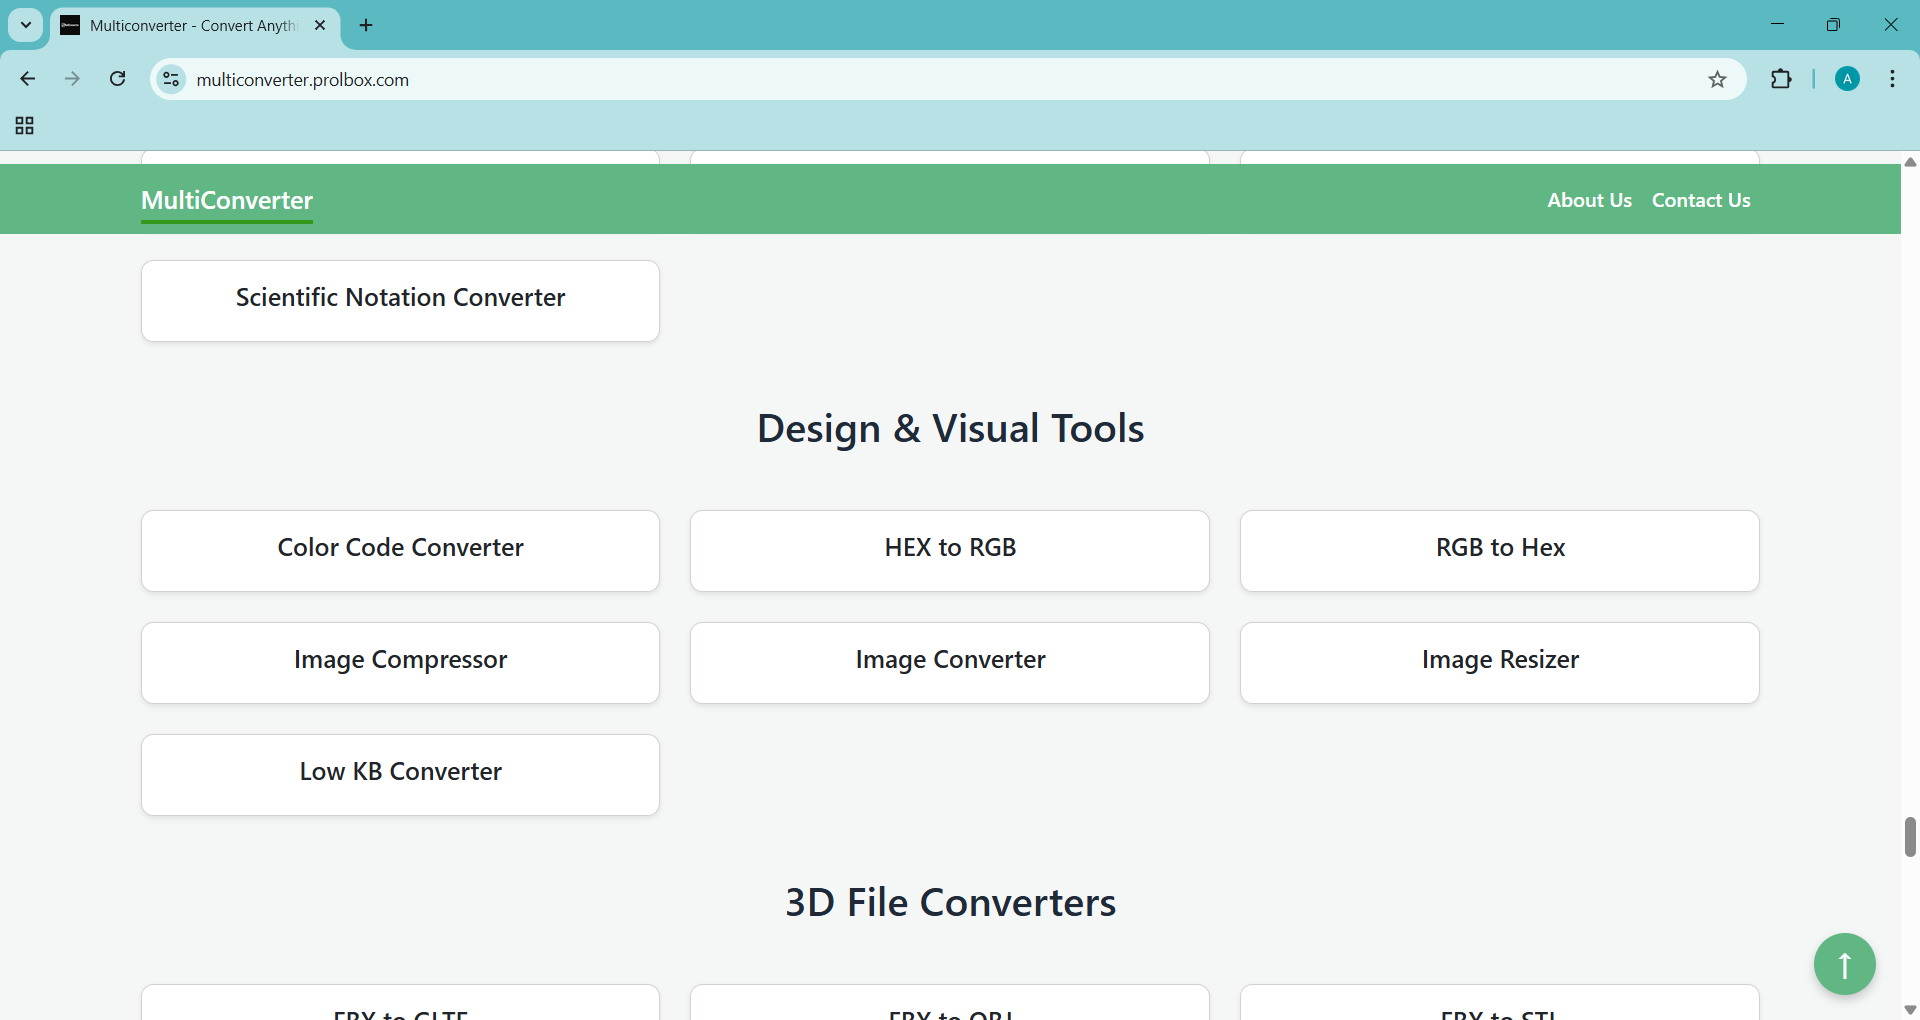Click the MultiConverter logo link
Viewport: 1920px width, 1020px height.
point(227,201)
